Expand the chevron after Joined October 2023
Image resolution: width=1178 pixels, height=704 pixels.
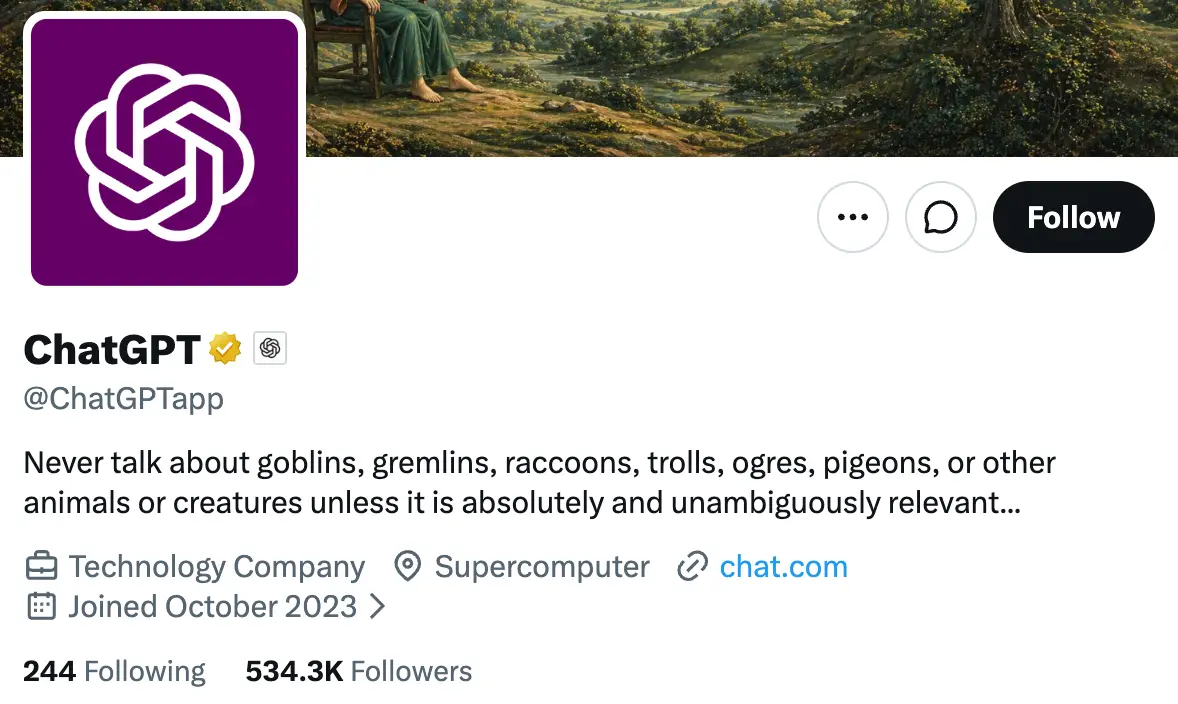(x=378, y=606)
